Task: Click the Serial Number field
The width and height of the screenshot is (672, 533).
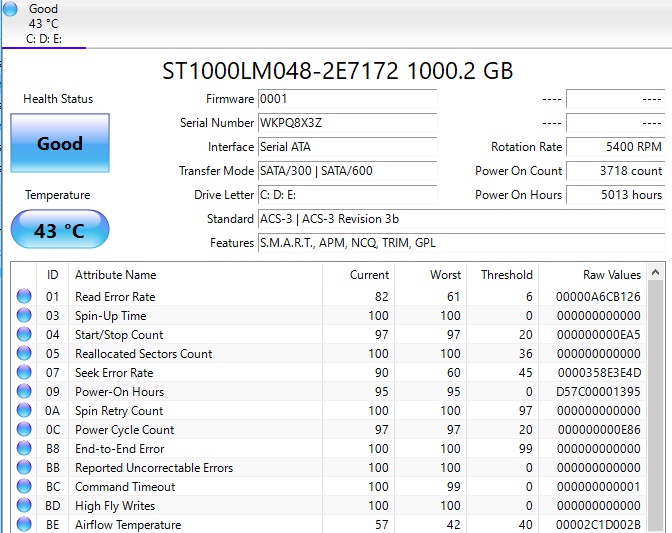Action: tap(347, 123)
